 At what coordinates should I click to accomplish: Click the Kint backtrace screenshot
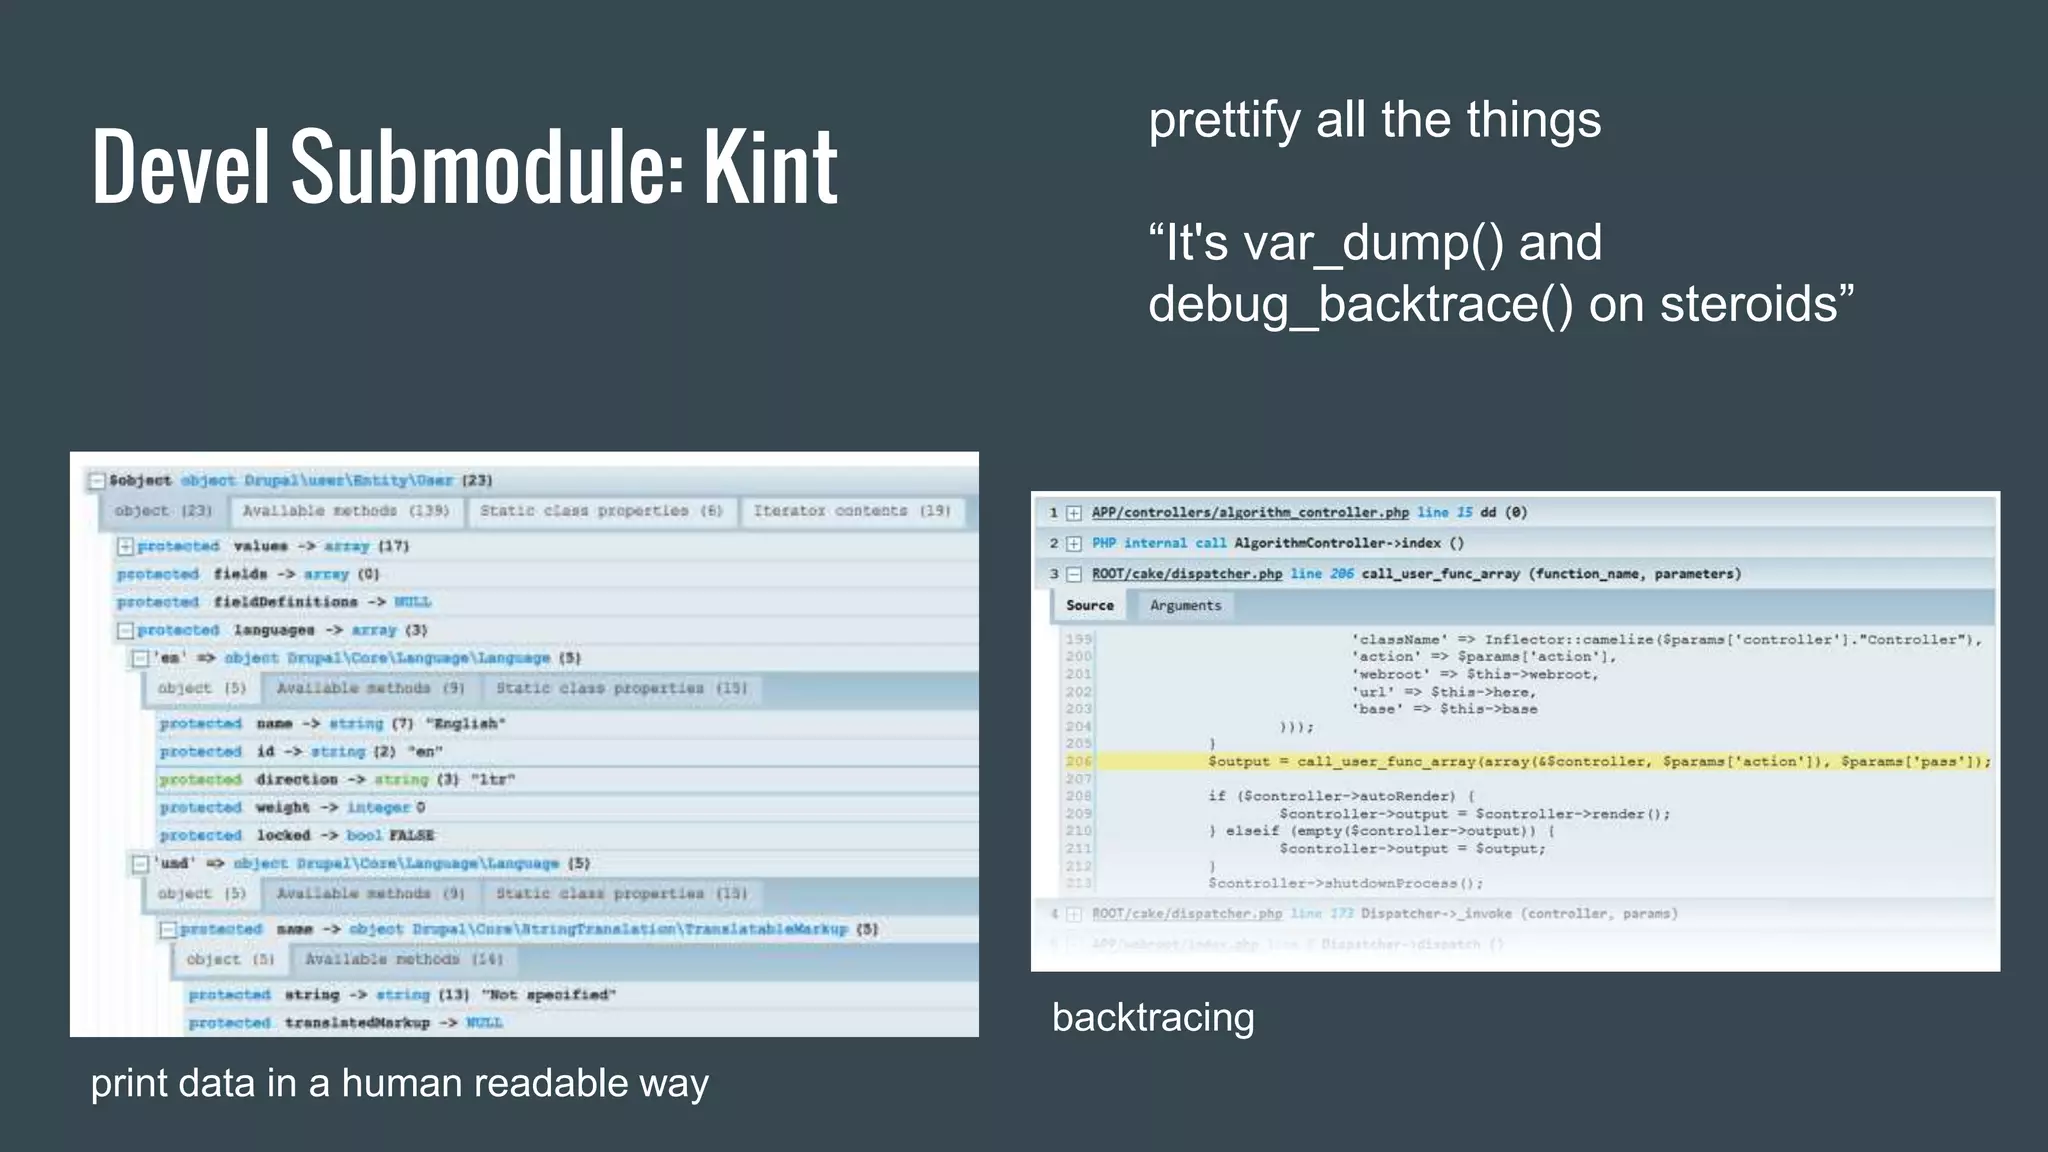point(1515,731)
